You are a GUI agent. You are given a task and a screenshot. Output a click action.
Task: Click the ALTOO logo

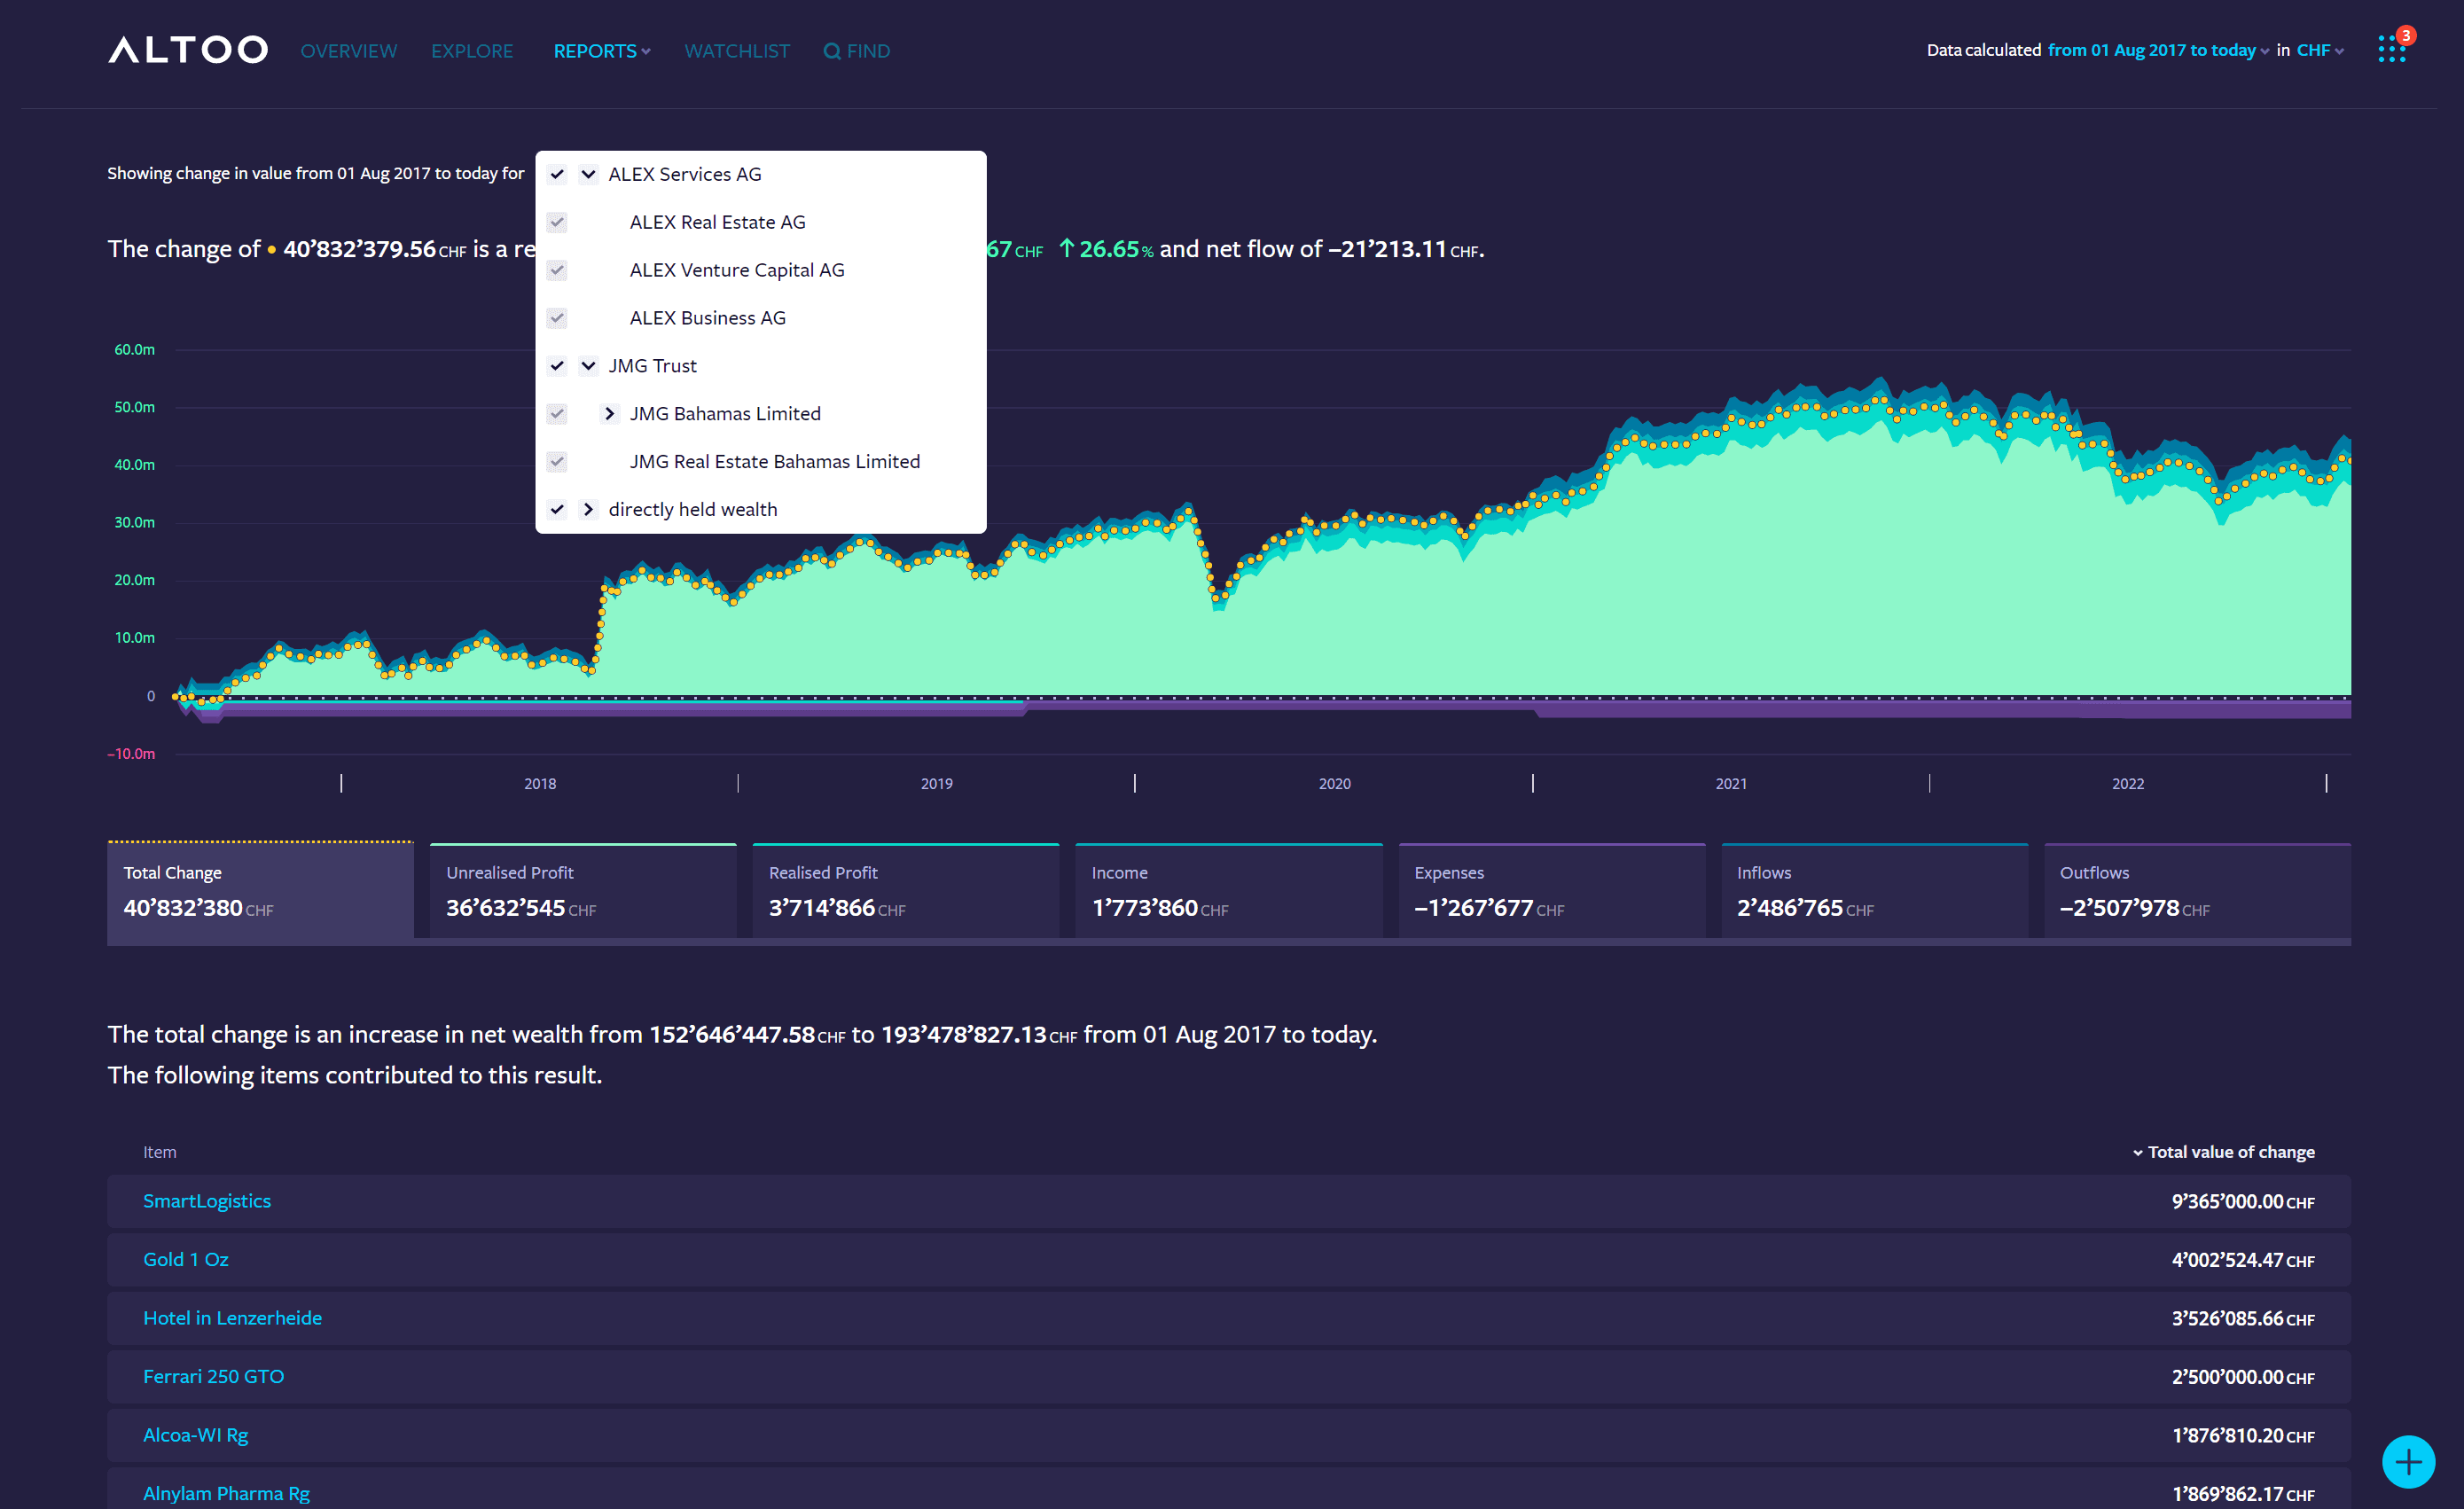click(187, 50)
